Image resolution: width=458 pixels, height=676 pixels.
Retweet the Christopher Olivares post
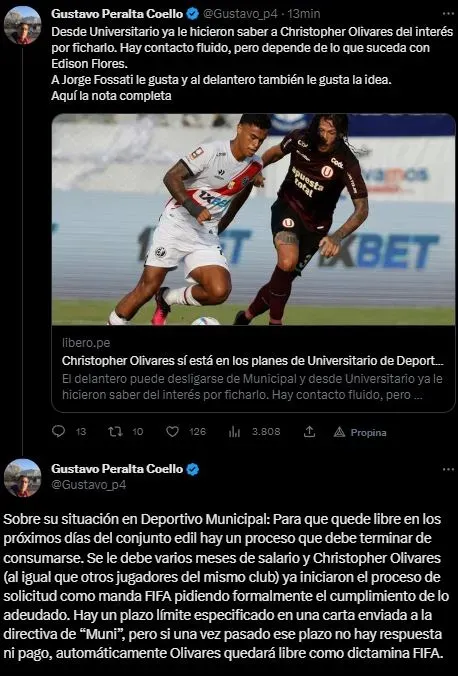pos(115,432)
